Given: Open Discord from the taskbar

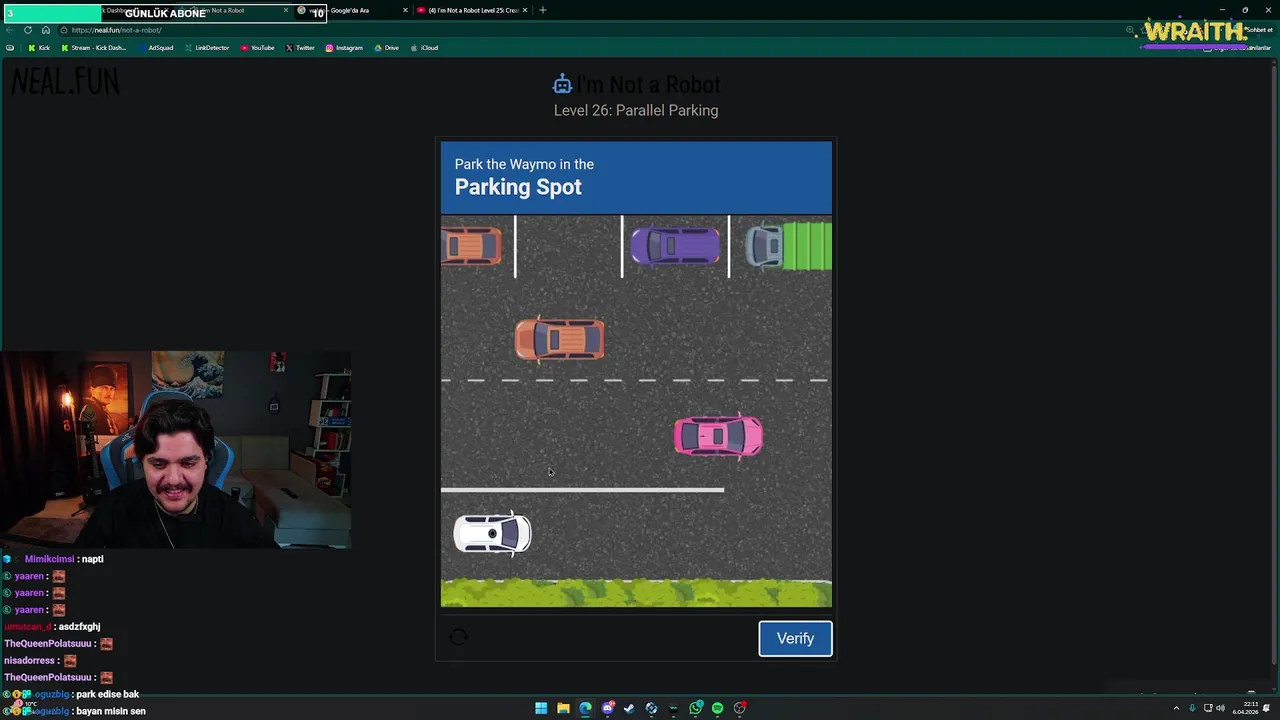Looking at the screenshot, I should click(607, 708).
